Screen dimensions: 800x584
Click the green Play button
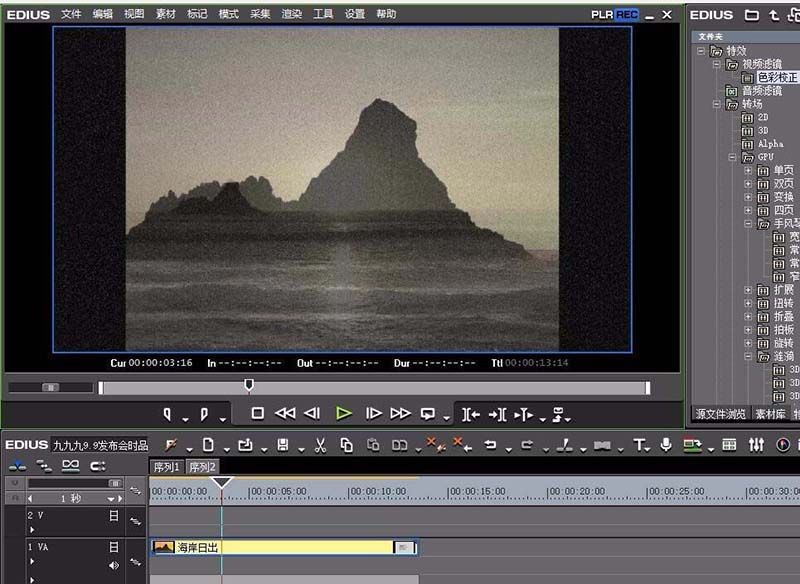coord(344,413)
